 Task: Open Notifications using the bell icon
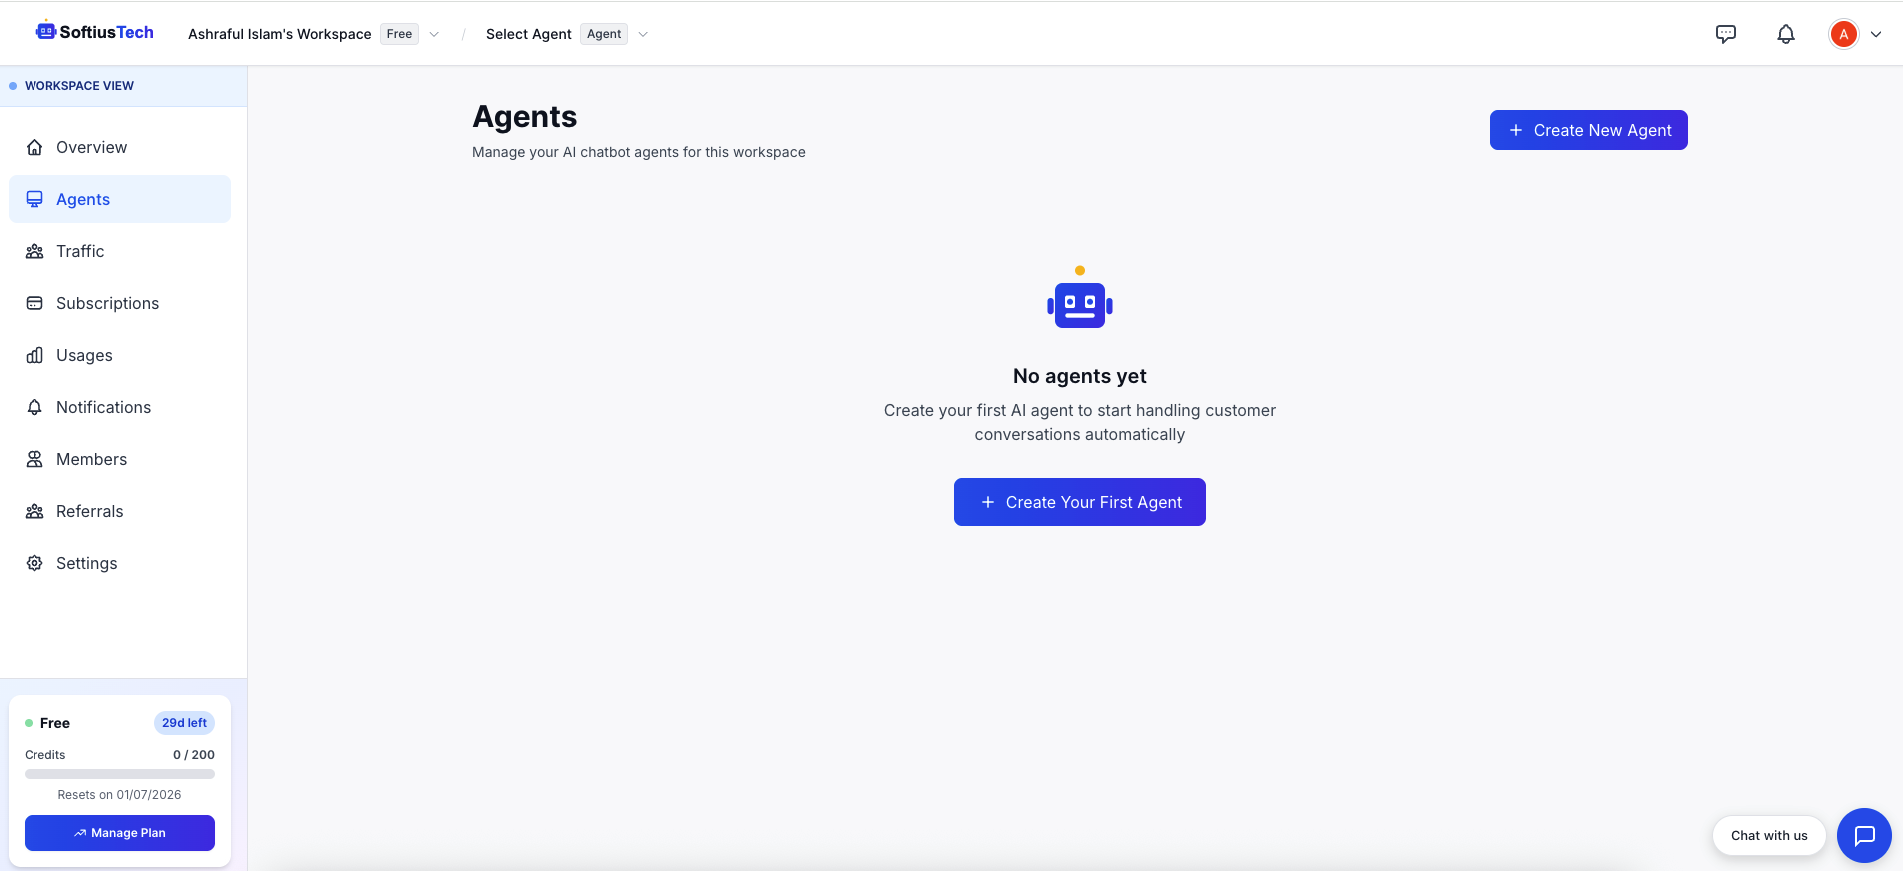[x=35, y=407]
